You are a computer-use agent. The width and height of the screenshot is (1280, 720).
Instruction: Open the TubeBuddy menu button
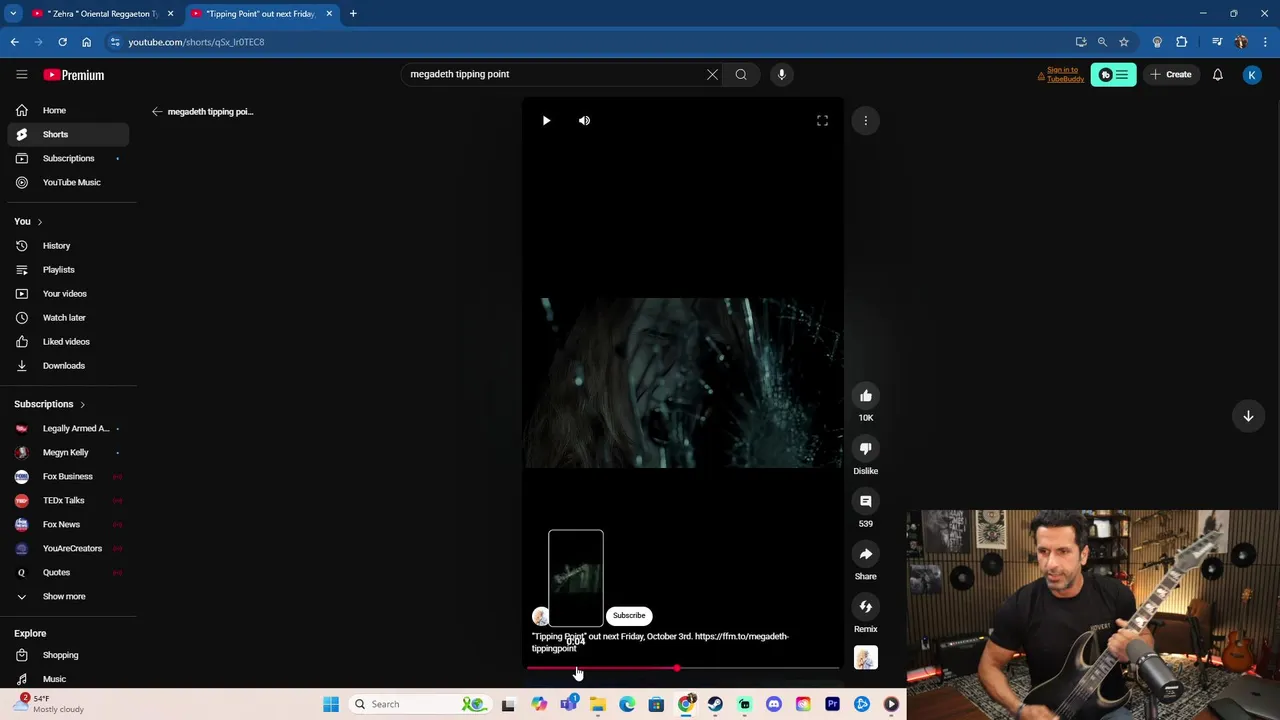pos(1113,75)
